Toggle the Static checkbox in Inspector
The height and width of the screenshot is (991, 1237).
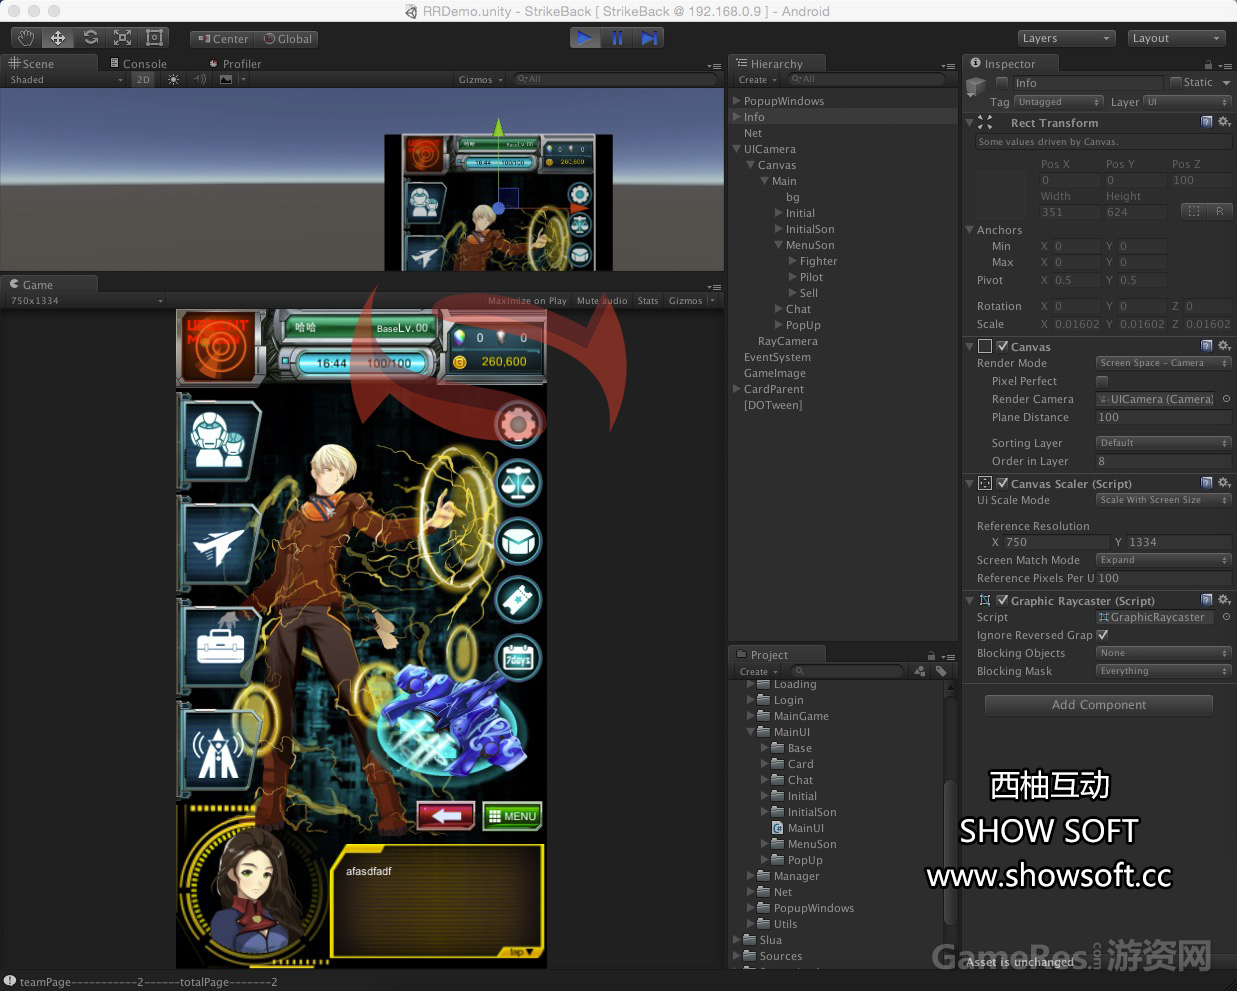click(1175, 83)
